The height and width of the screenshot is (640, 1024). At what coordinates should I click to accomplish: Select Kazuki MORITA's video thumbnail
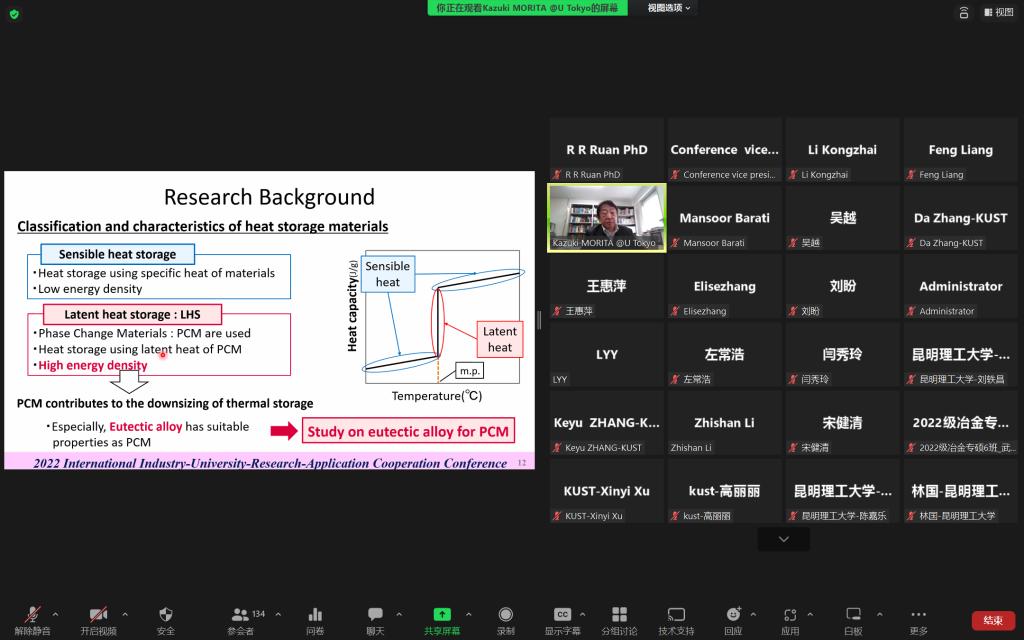click(607, 217)
